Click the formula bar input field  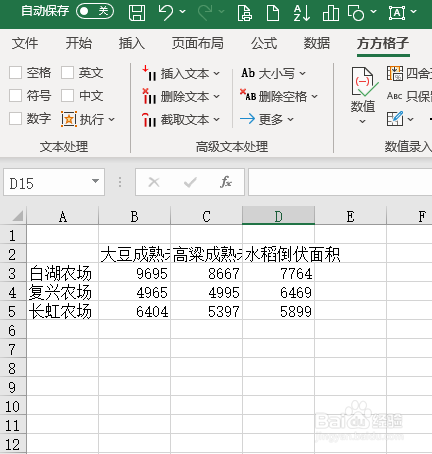click(340, 182)
